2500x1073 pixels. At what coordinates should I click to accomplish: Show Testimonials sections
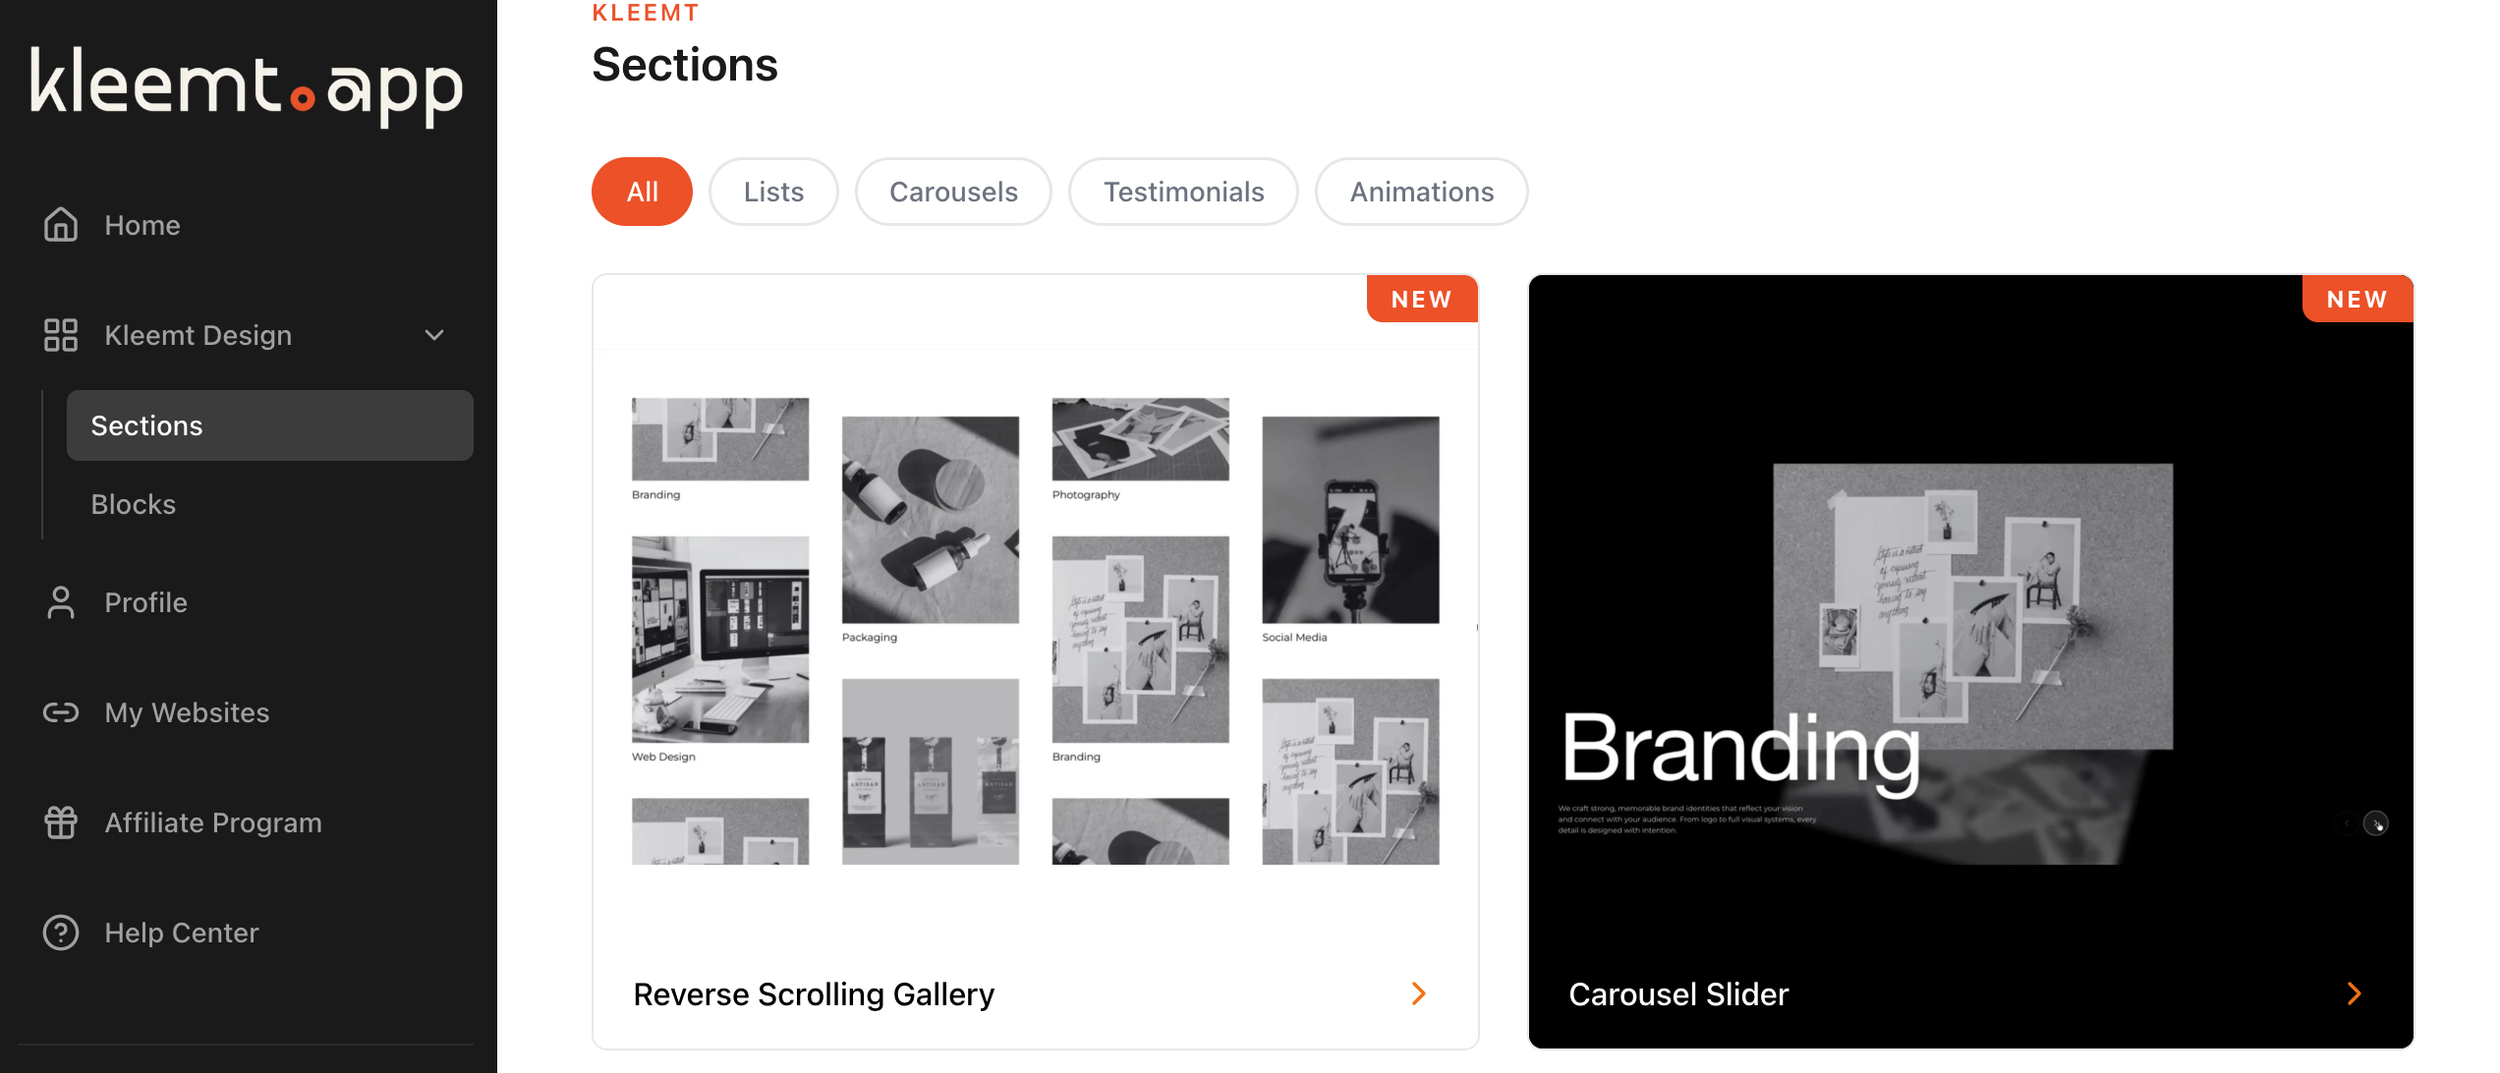point(1183,191)
